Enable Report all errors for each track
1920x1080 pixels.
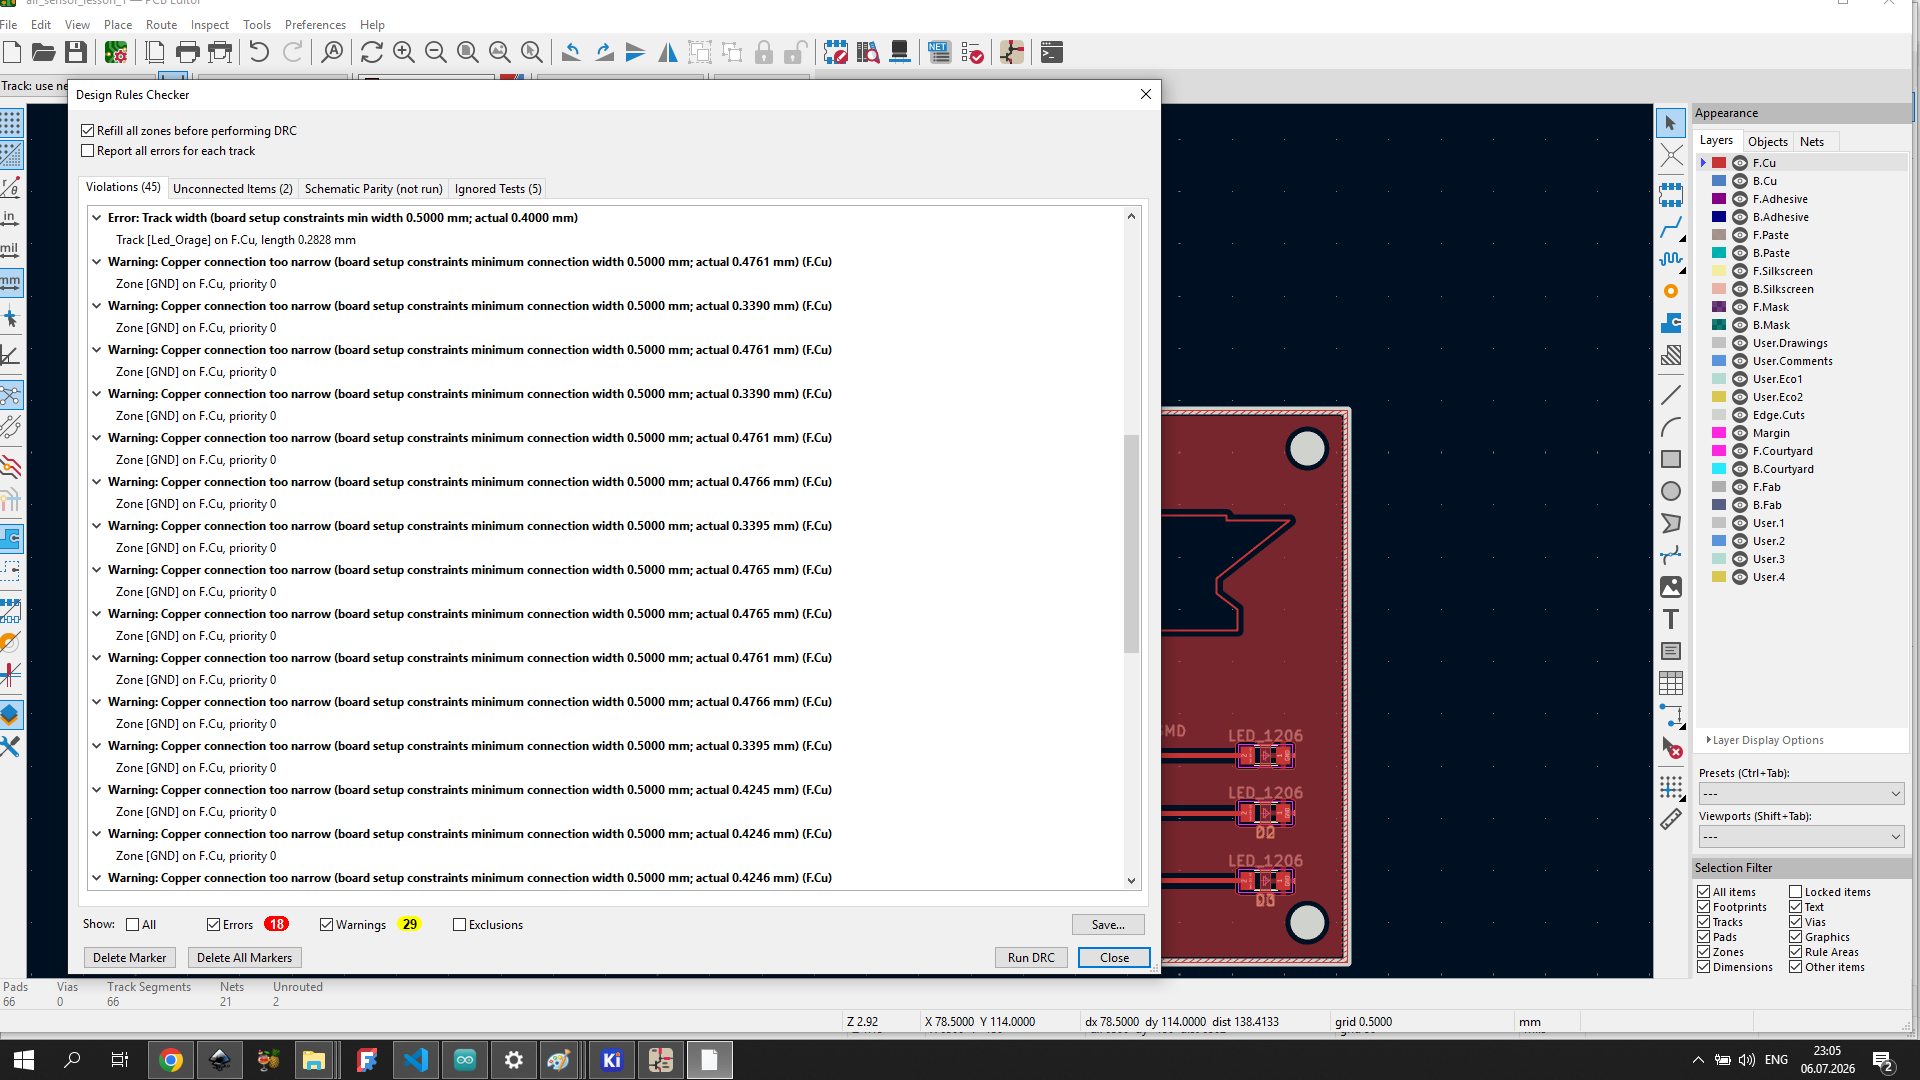coord(88,151)
